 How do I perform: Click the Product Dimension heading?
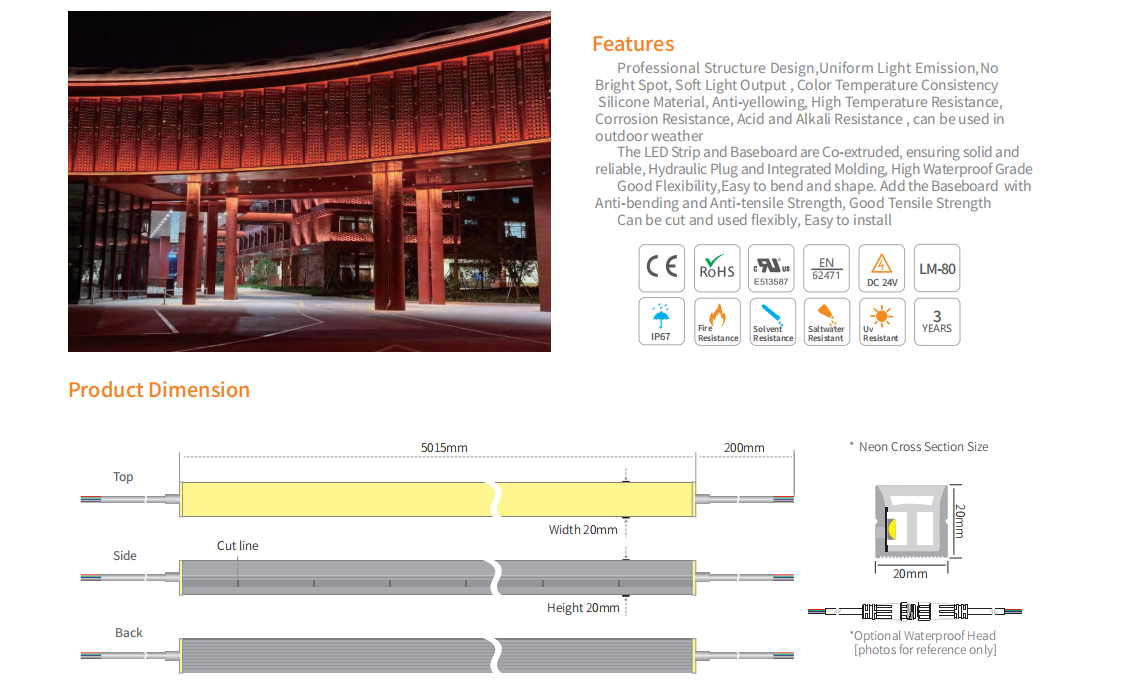[159, 390]
